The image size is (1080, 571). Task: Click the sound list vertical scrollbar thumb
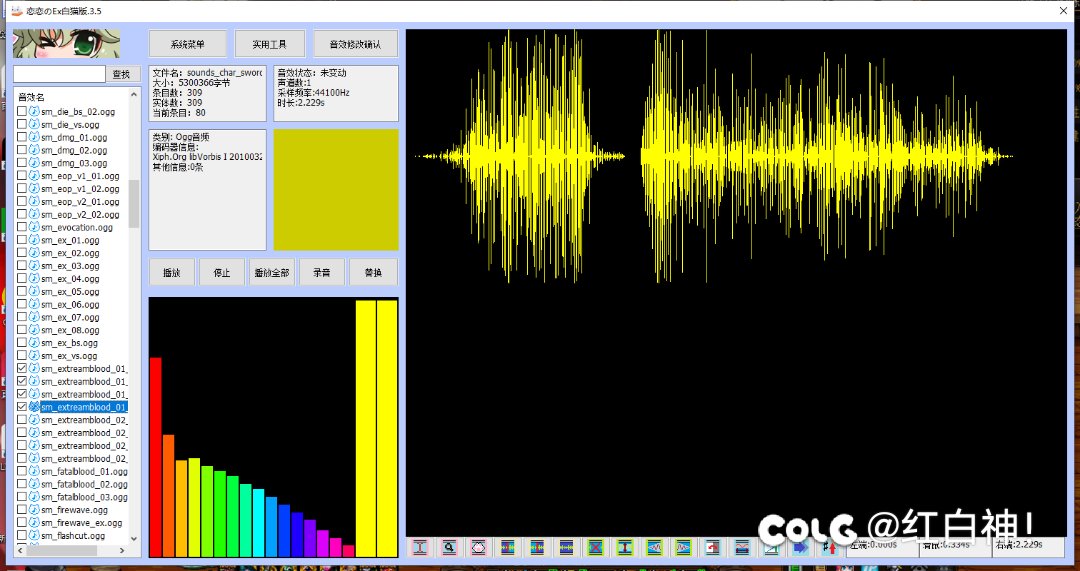click(x=134, y=204)
